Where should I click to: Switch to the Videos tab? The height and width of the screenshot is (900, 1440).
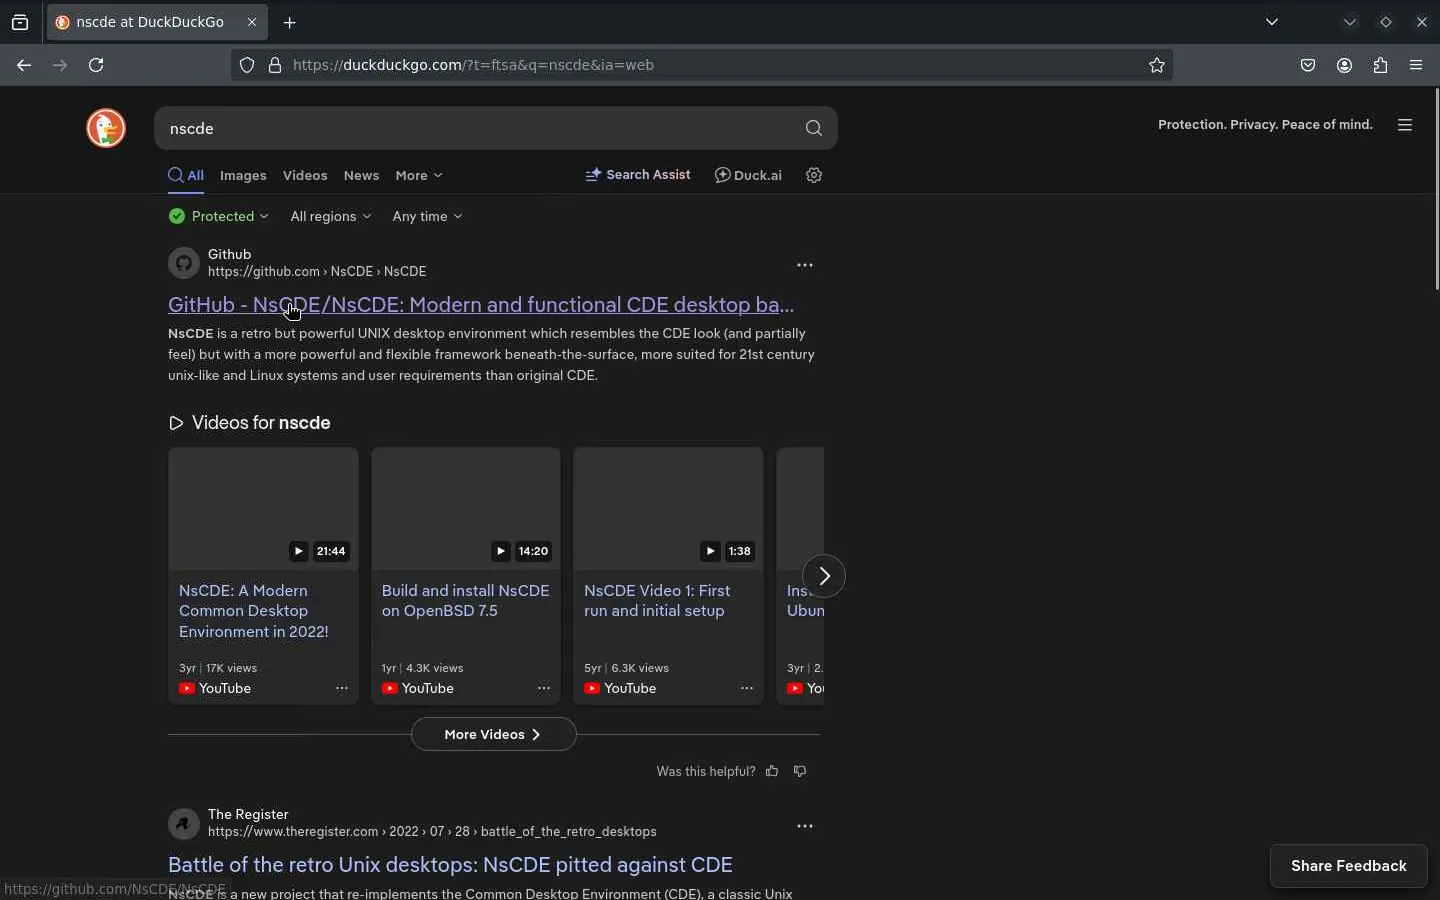[305, 176]
